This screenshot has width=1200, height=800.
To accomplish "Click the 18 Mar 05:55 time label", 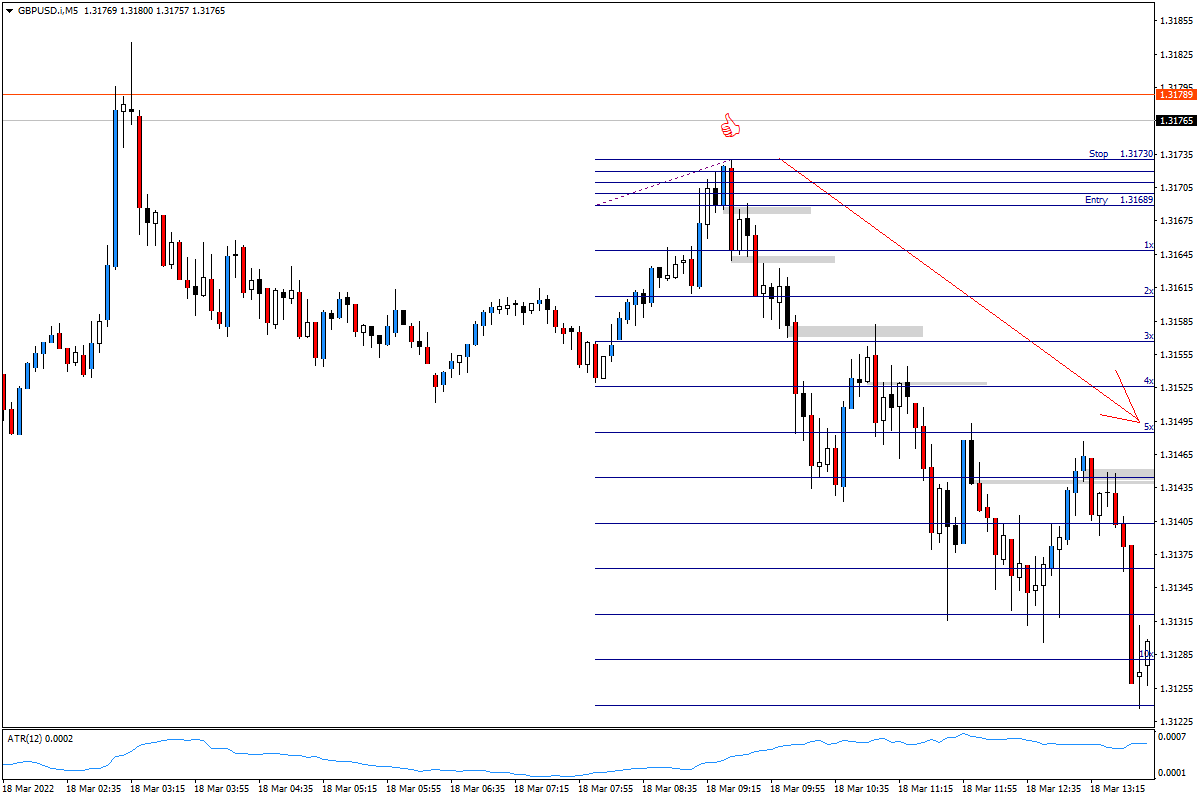I will pos(413,789).
